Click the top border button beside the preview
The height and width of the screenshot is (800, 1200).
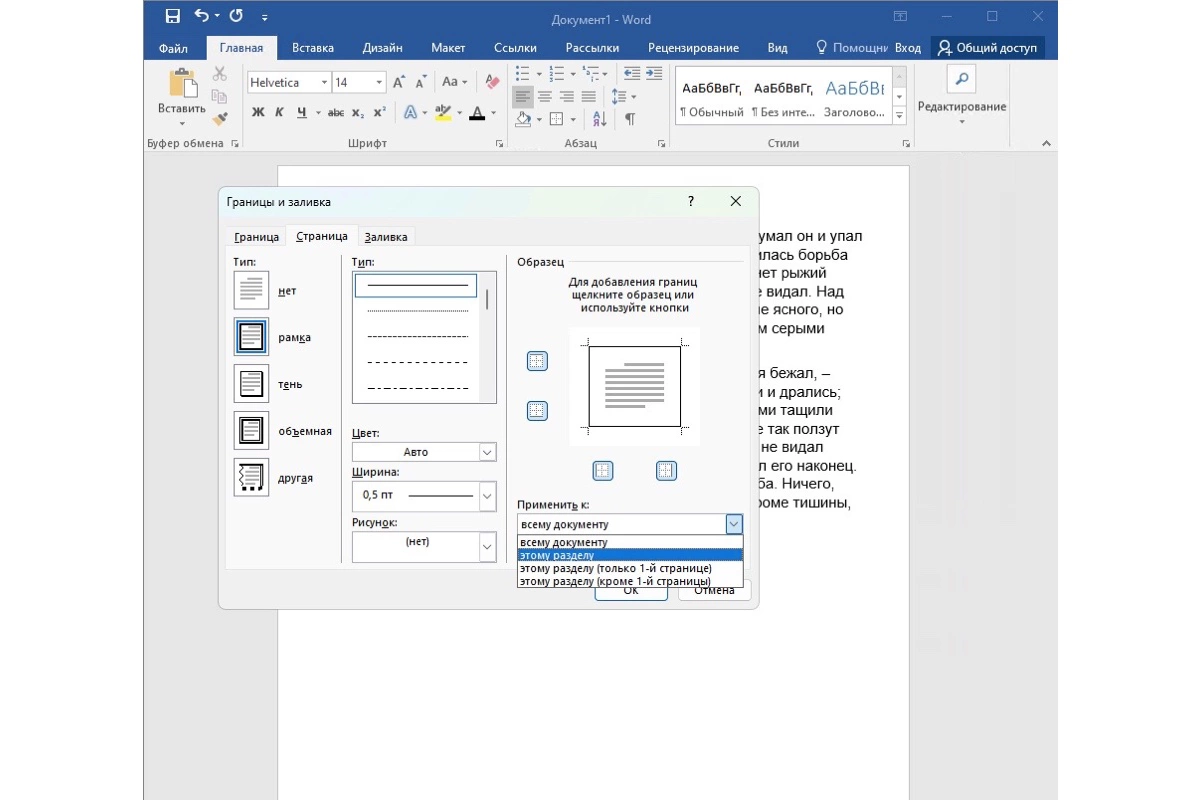click(537, 361)
